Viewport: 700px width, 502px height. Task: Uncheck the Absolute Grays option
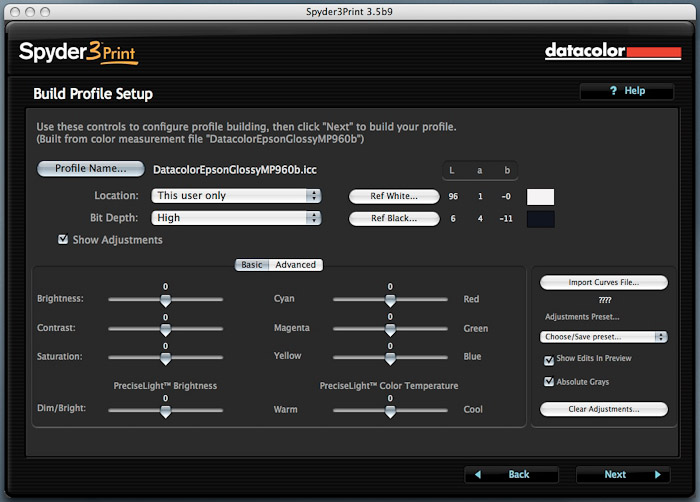[548, 382]
